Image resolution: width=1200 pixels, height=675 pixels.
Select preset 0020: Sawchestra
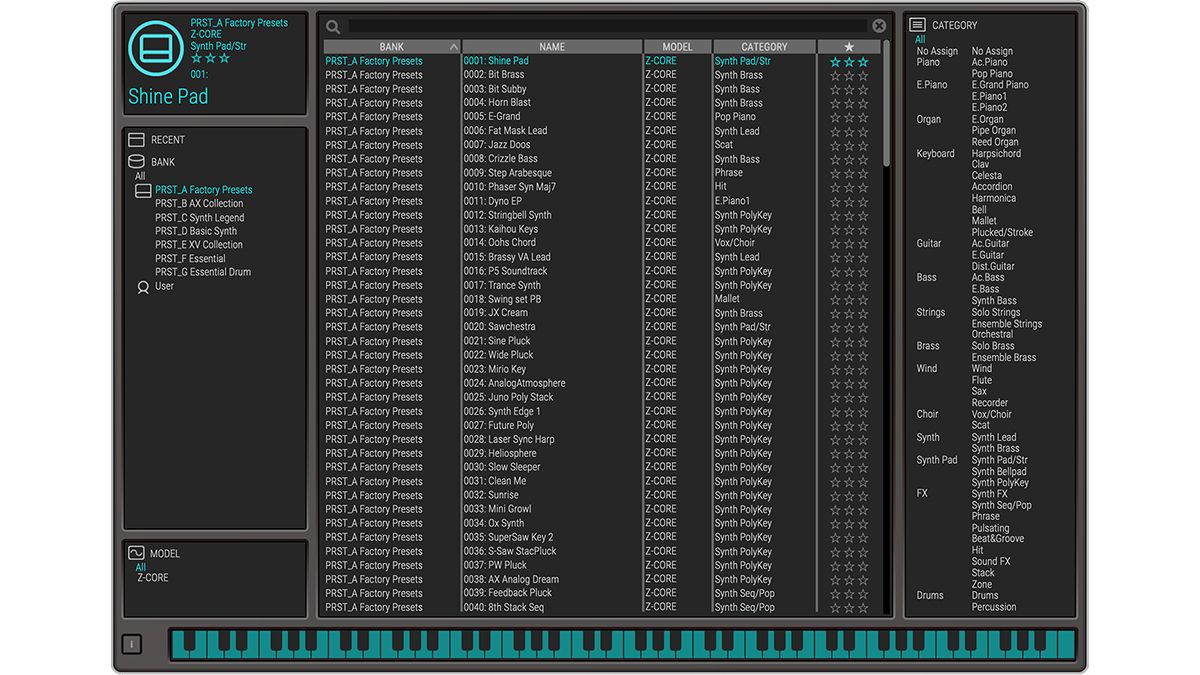click(499, 327)
